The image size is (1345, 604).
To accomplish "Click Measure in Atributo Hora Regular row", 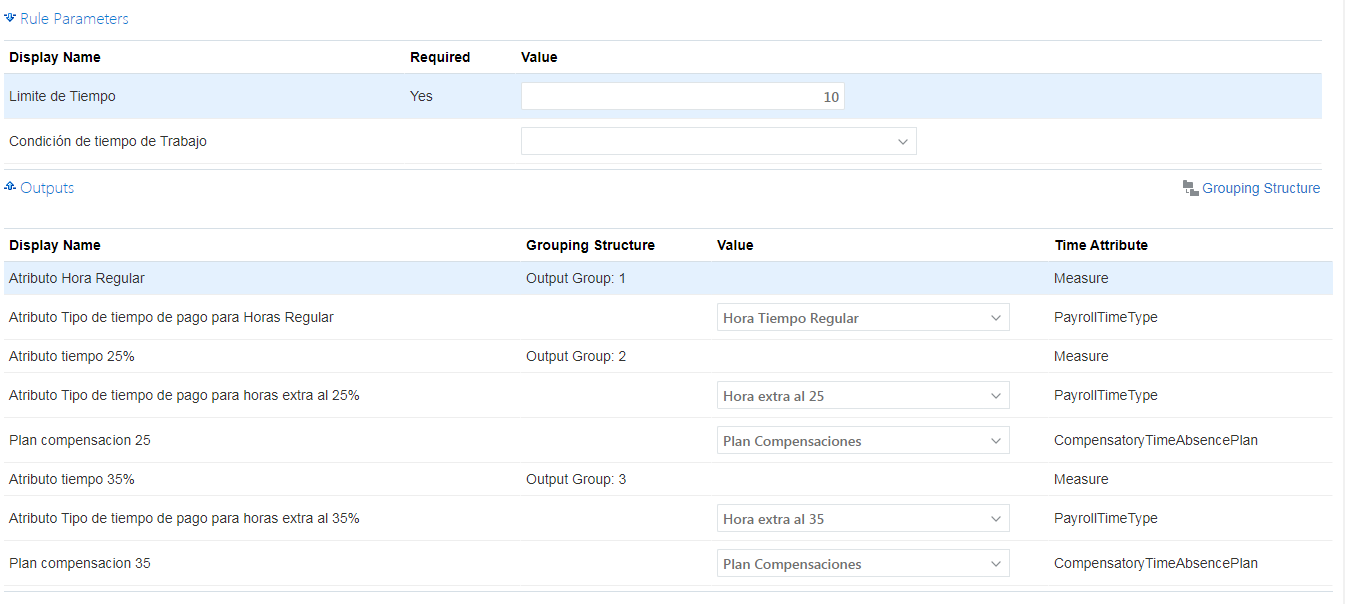I will click(1081, 278).
